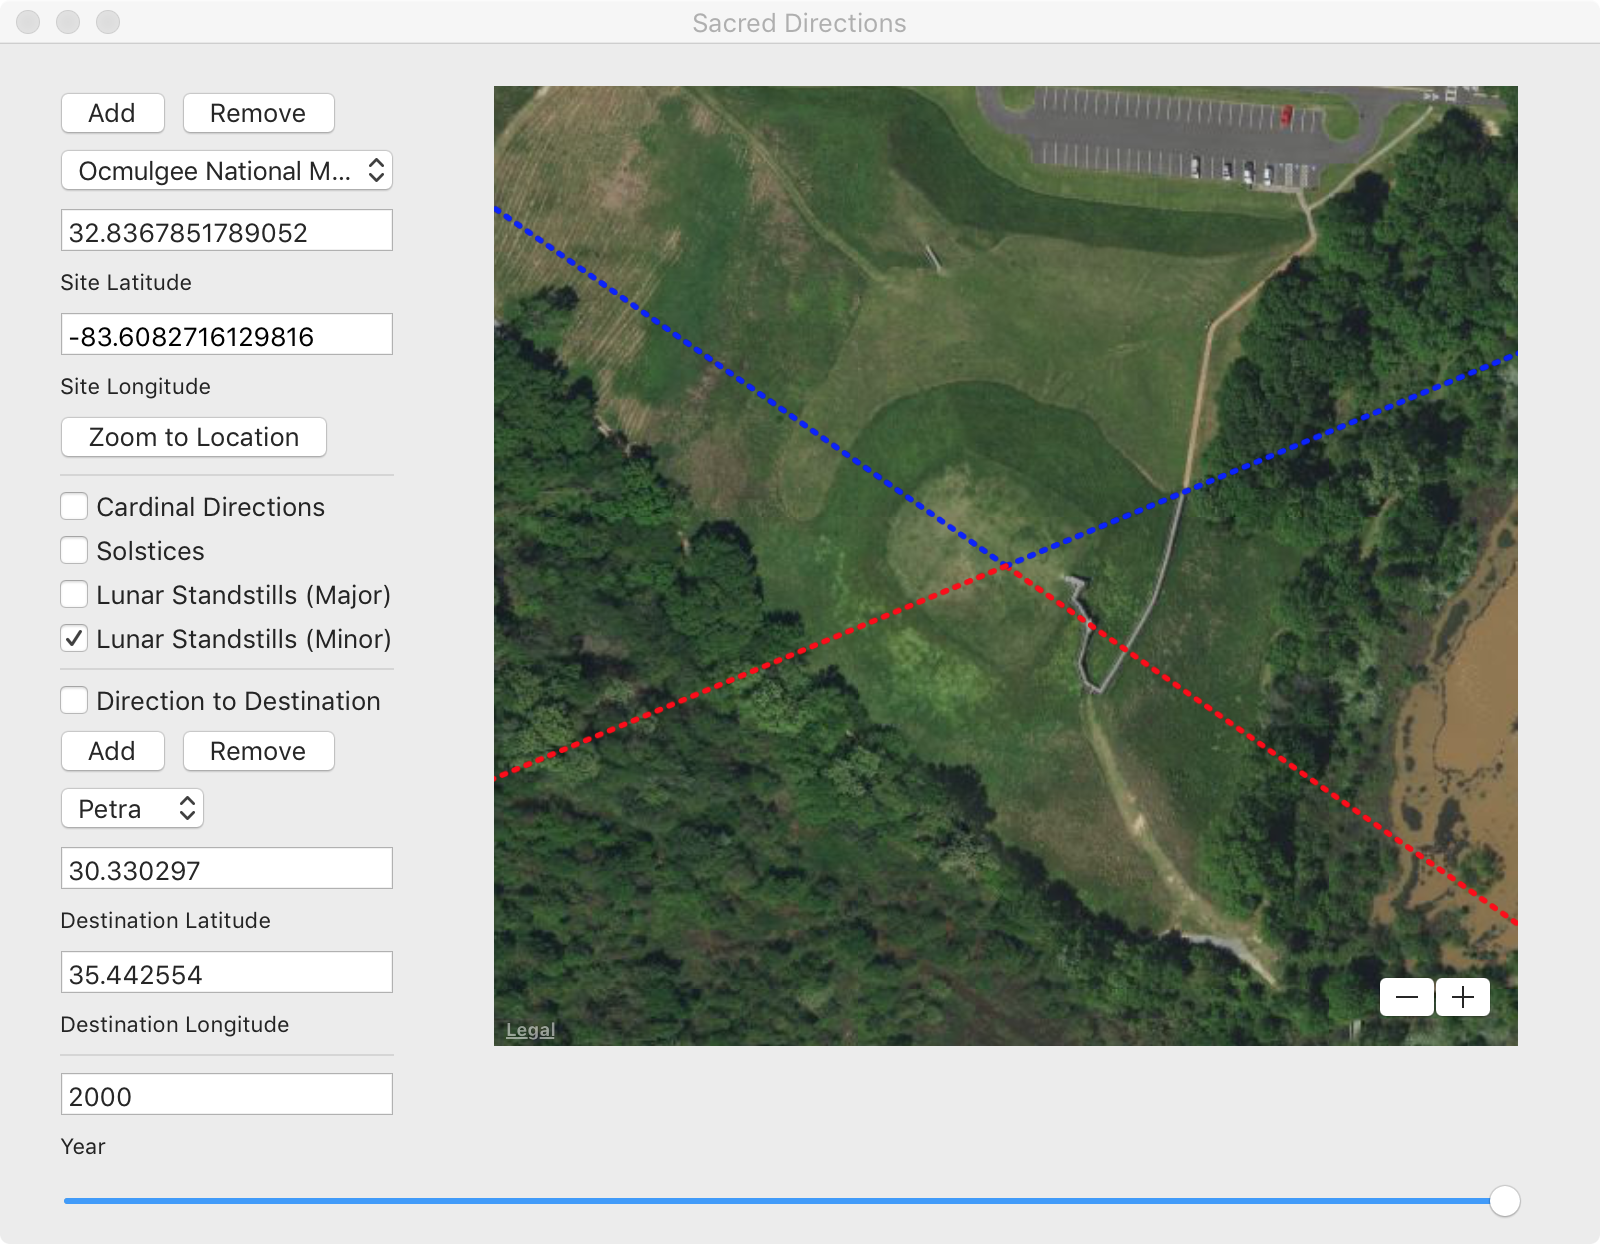Remove the selected destination

pyautogui.click(x=258, y=751)
